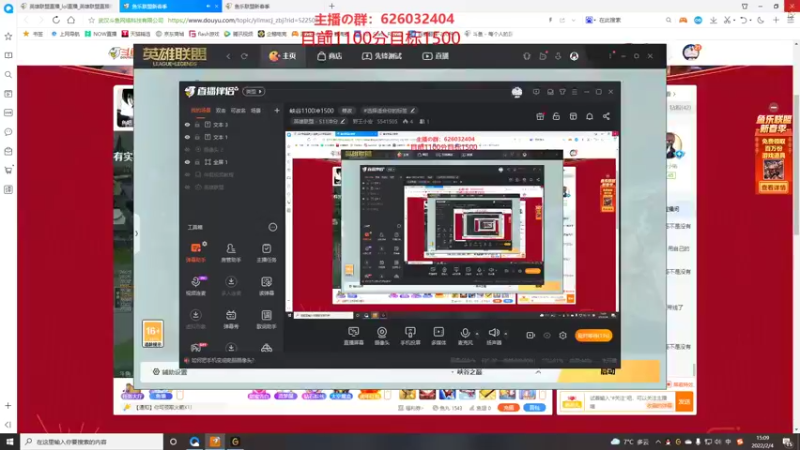
Task: Click the bell notification icon in the companion app
Action: [589, 116]
